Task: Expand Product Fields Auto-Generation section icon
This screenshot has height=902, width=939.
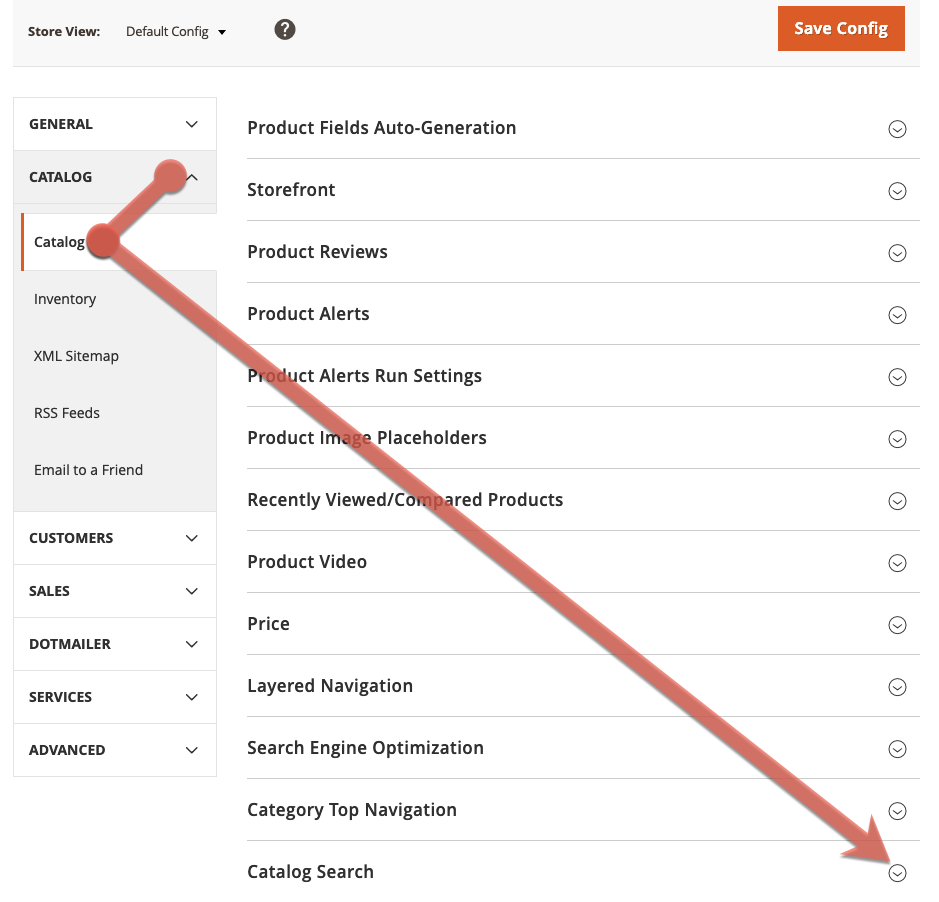Action: (897, 129)
